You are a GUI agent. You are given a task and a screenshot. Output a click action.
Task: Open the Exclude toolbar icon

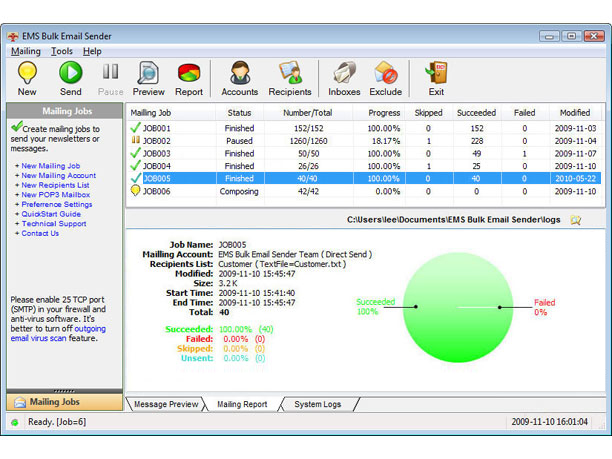coord(386,73)
